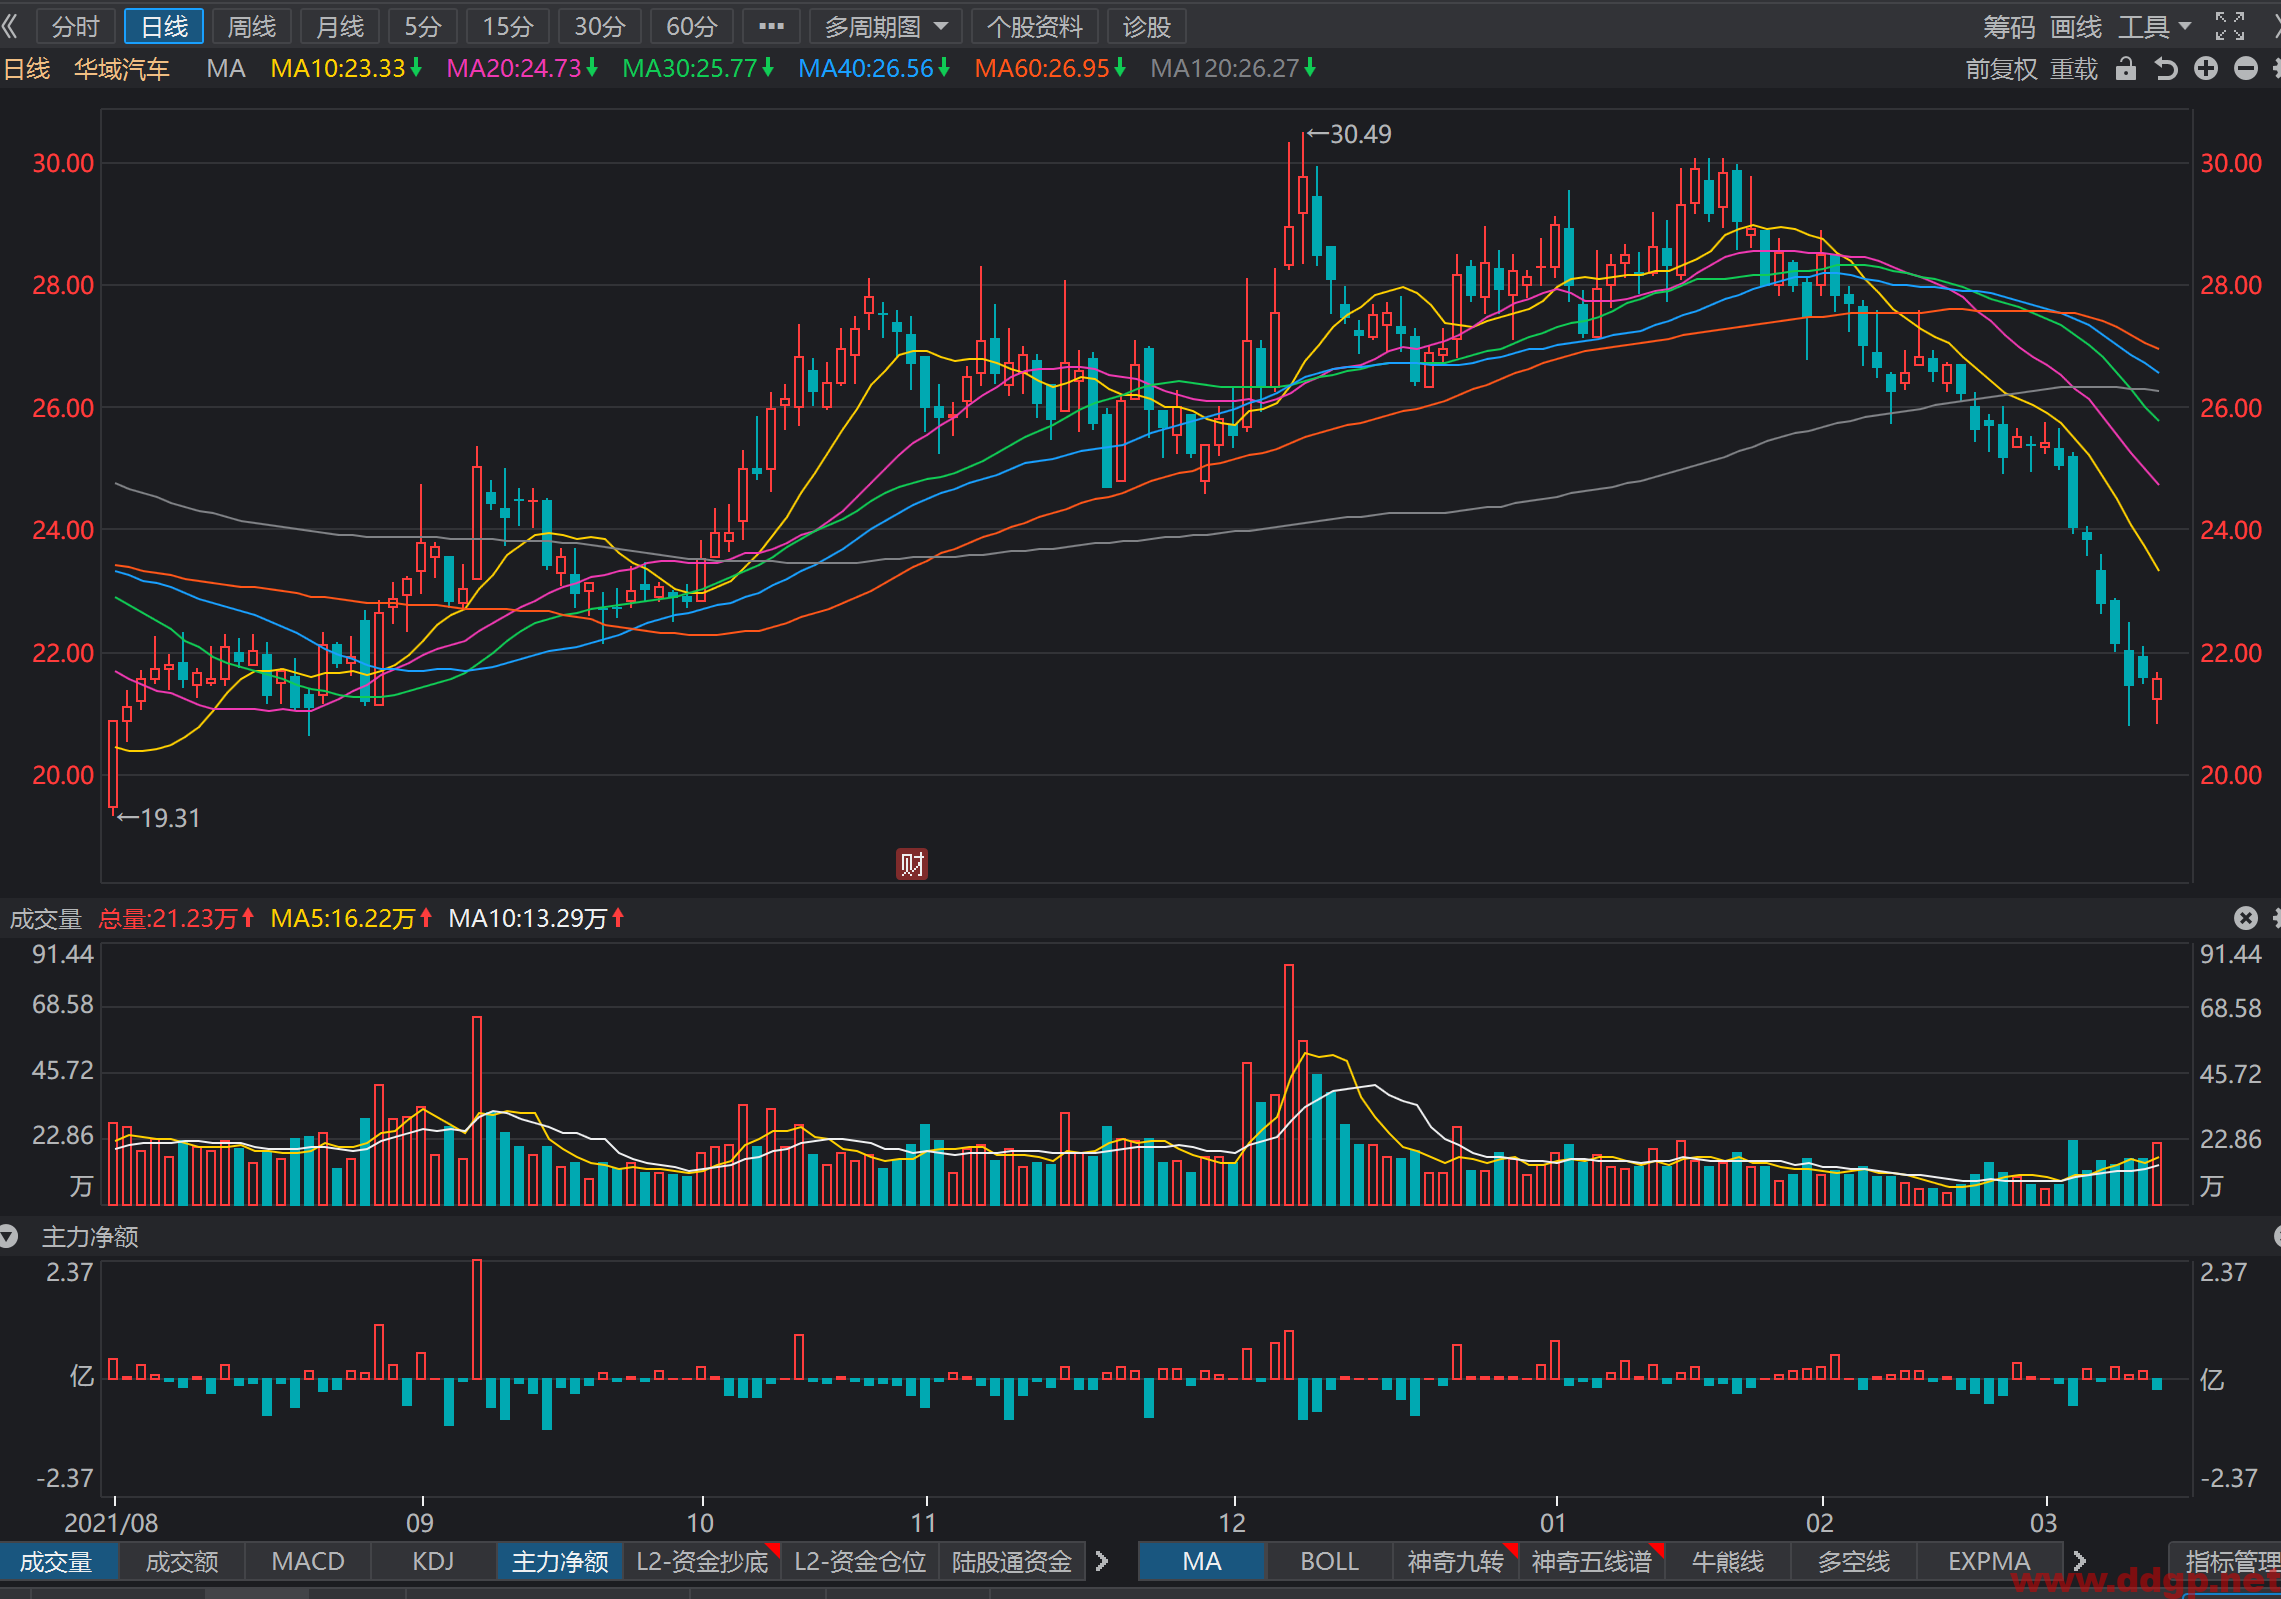
Task: Enter fullscreen with the expand icon
Action: click(2230, 26)
